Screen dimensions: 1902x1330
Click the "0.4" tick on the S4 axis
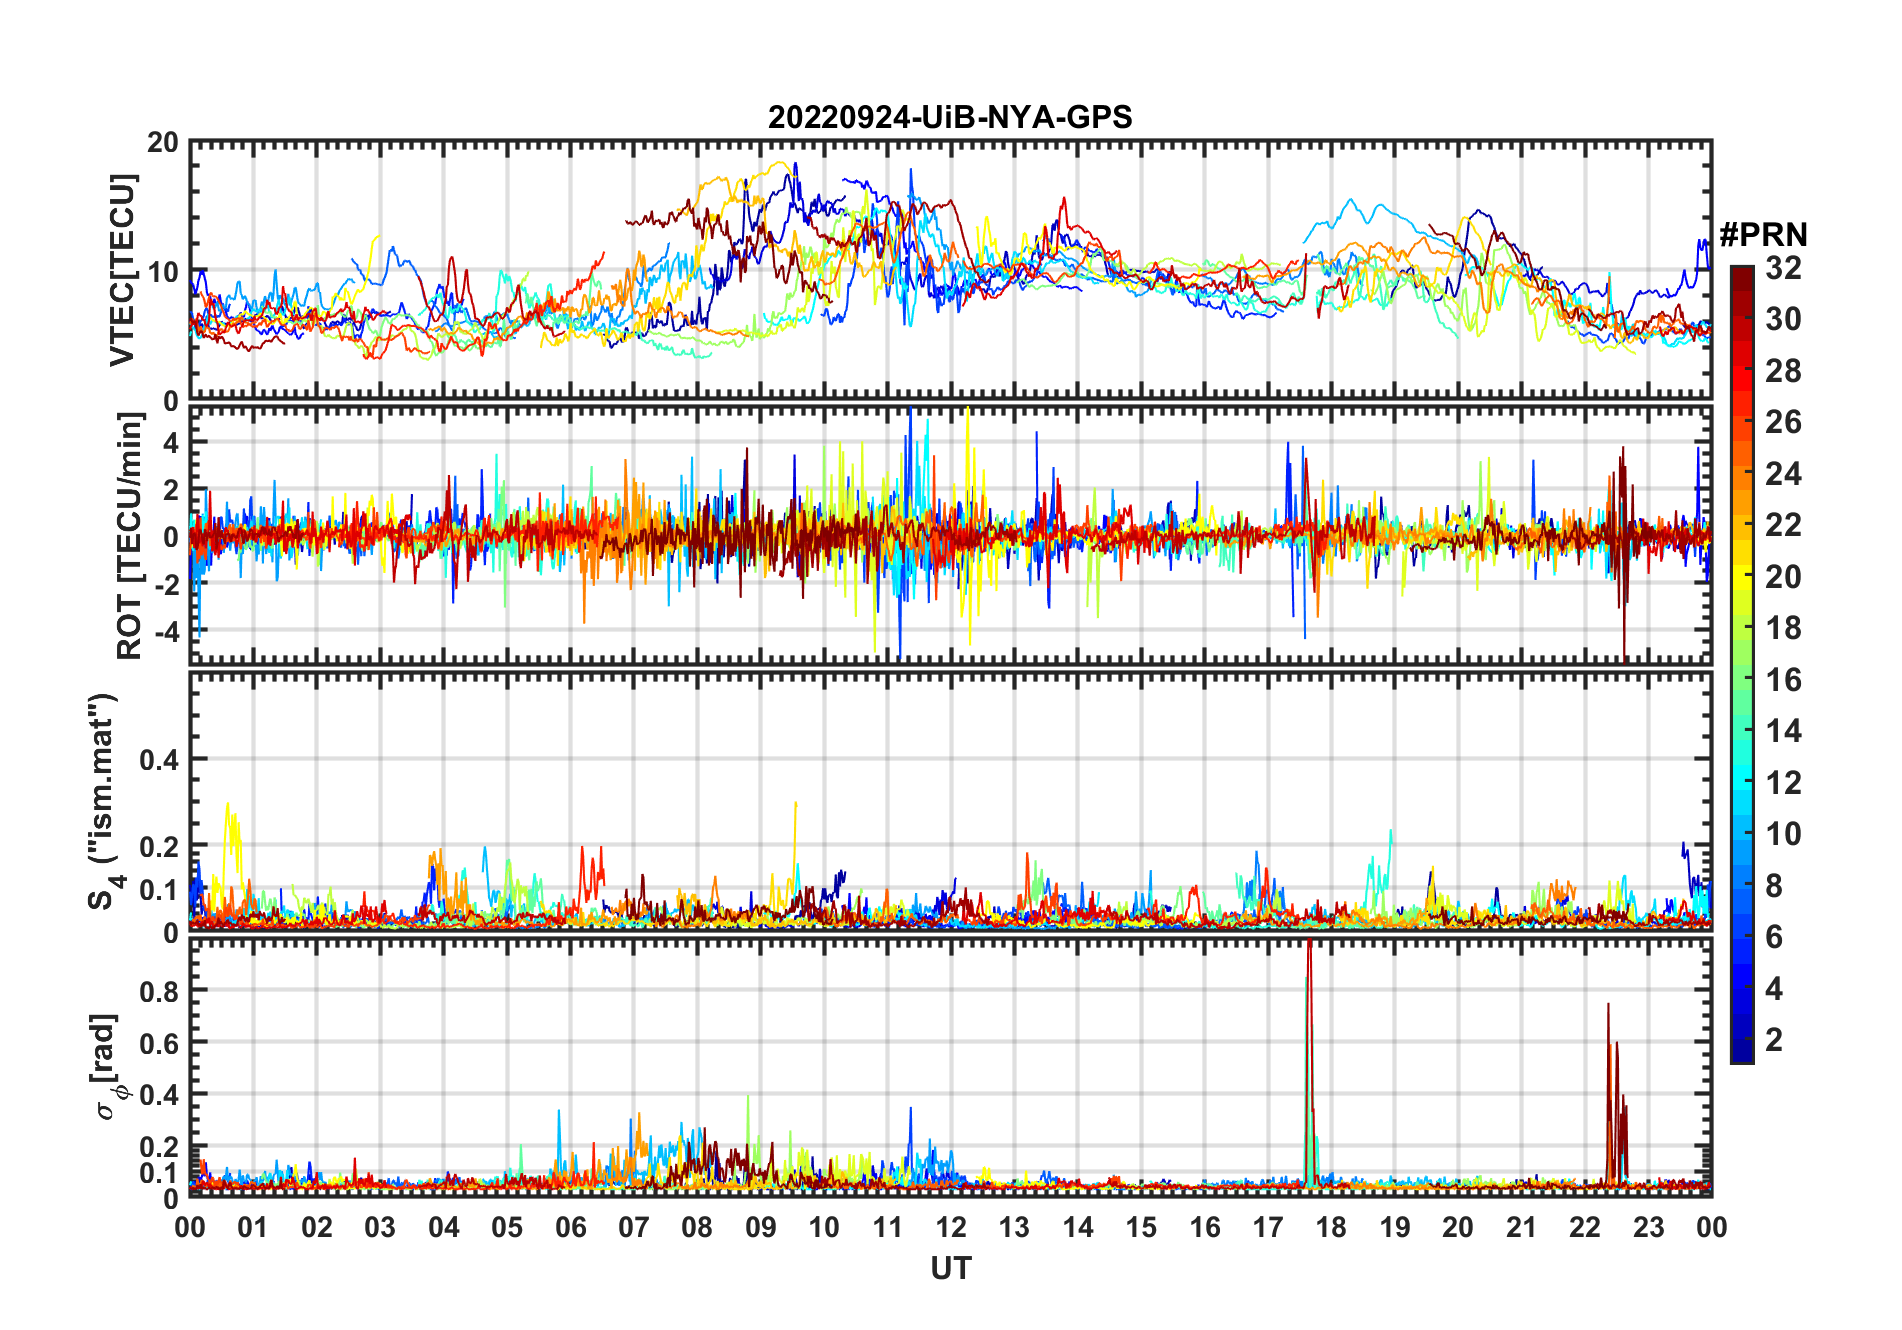(x=159, y=760)
